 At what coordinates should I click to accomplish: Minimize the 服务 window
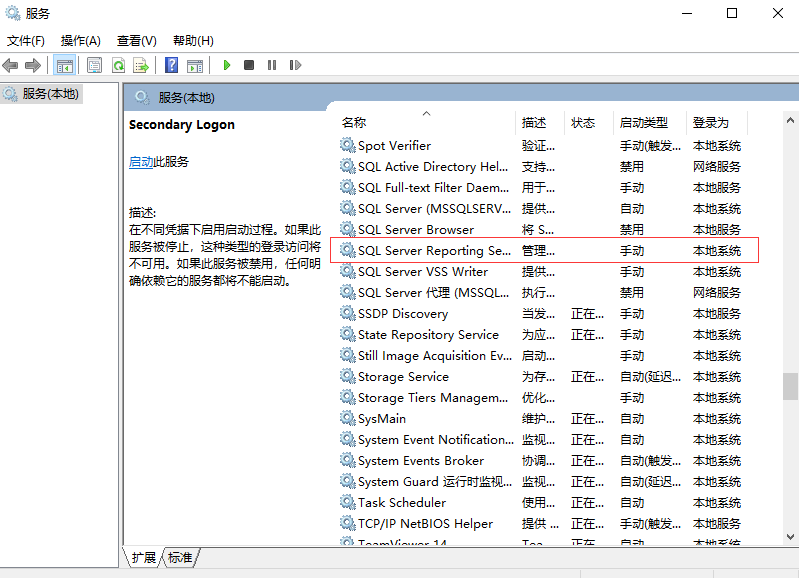(x=687, y=13)
